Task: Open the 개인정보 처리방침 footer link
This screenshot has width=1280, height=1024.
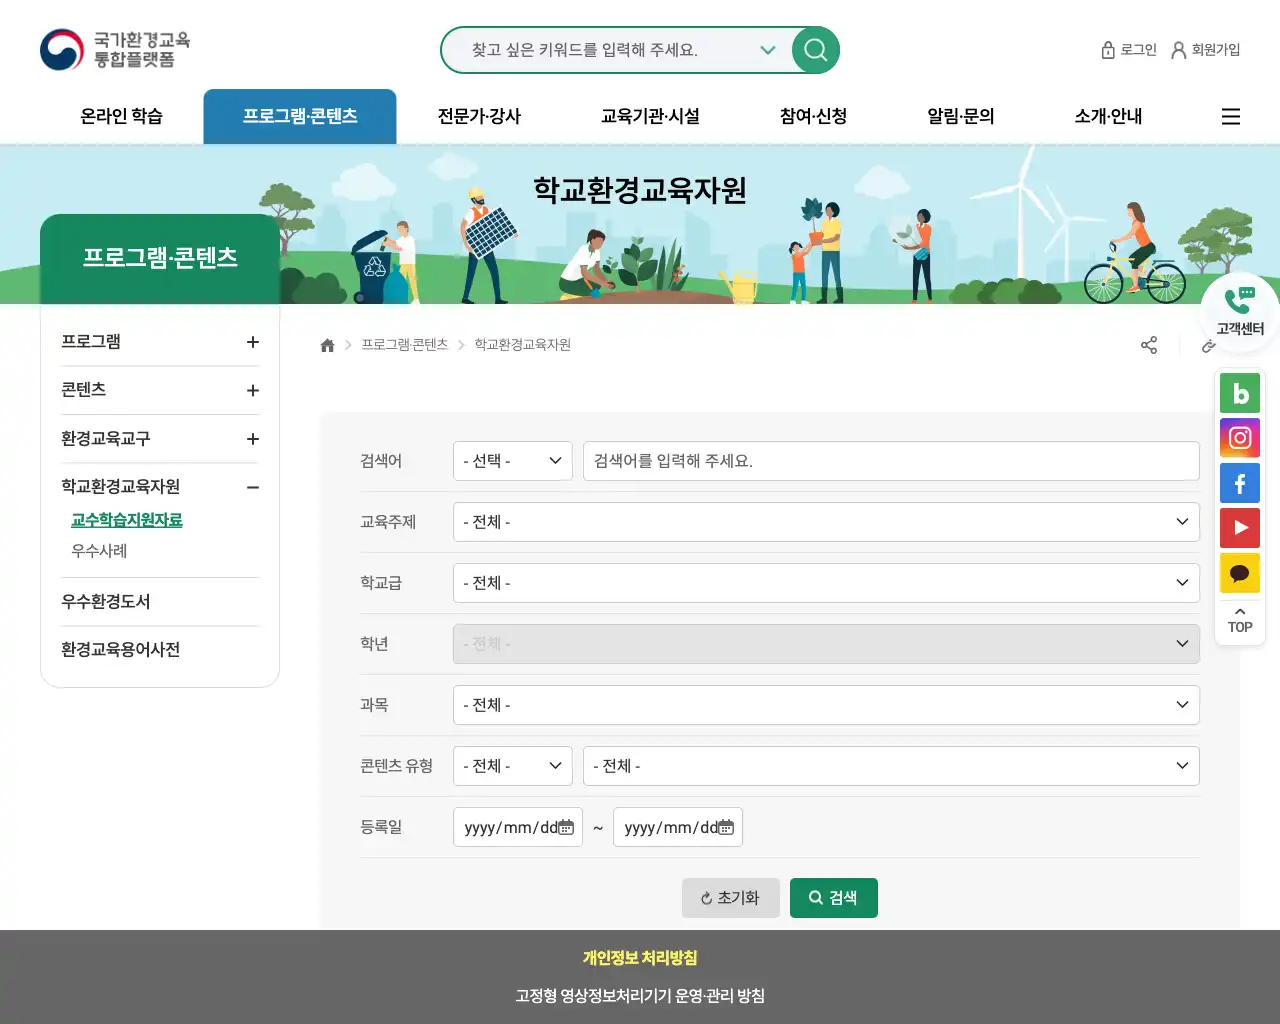Action: click(x=640, y=957)
